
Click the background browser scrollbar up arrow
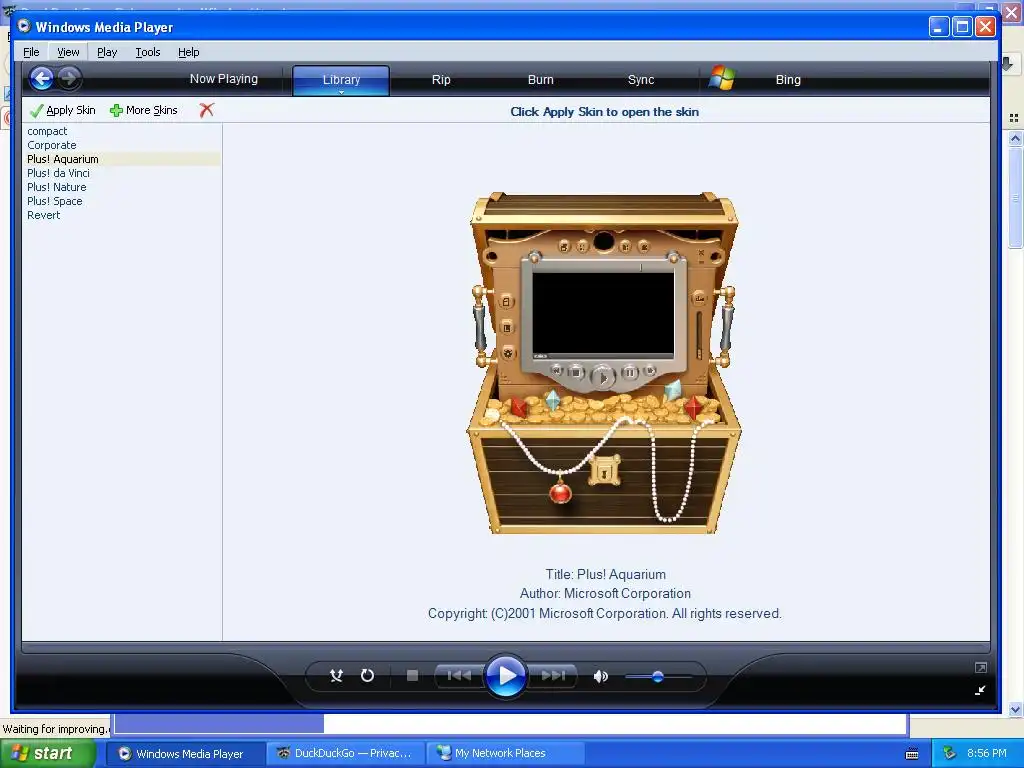[1015, 138]
